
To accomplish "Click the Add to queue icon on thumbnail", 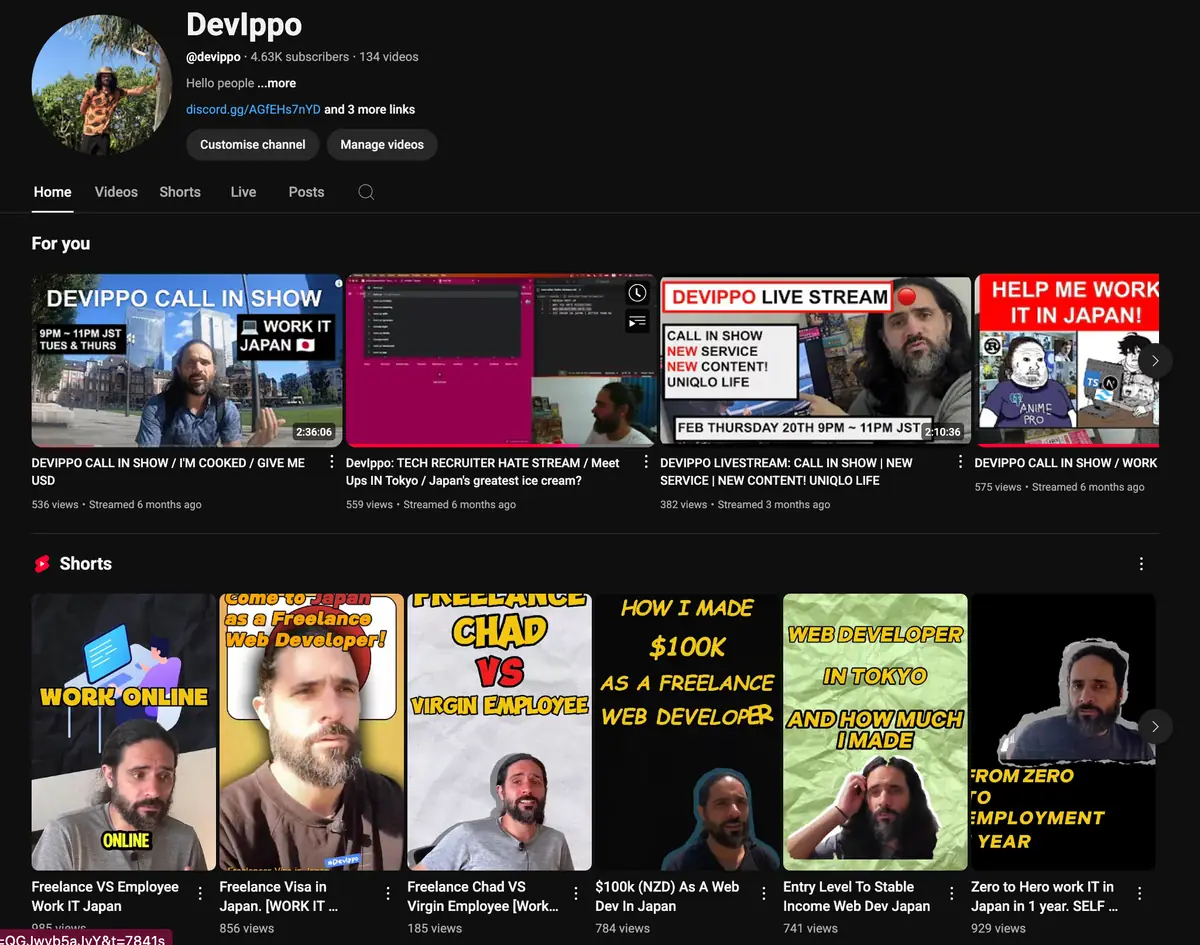I will (x=637, y=321).
